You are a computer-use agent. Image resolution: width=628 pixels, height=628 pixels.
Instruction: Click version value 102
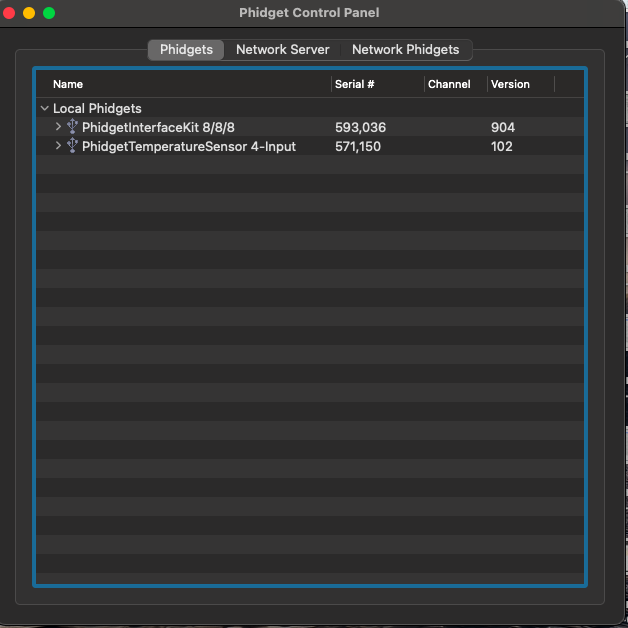click(x=501, y=147)
